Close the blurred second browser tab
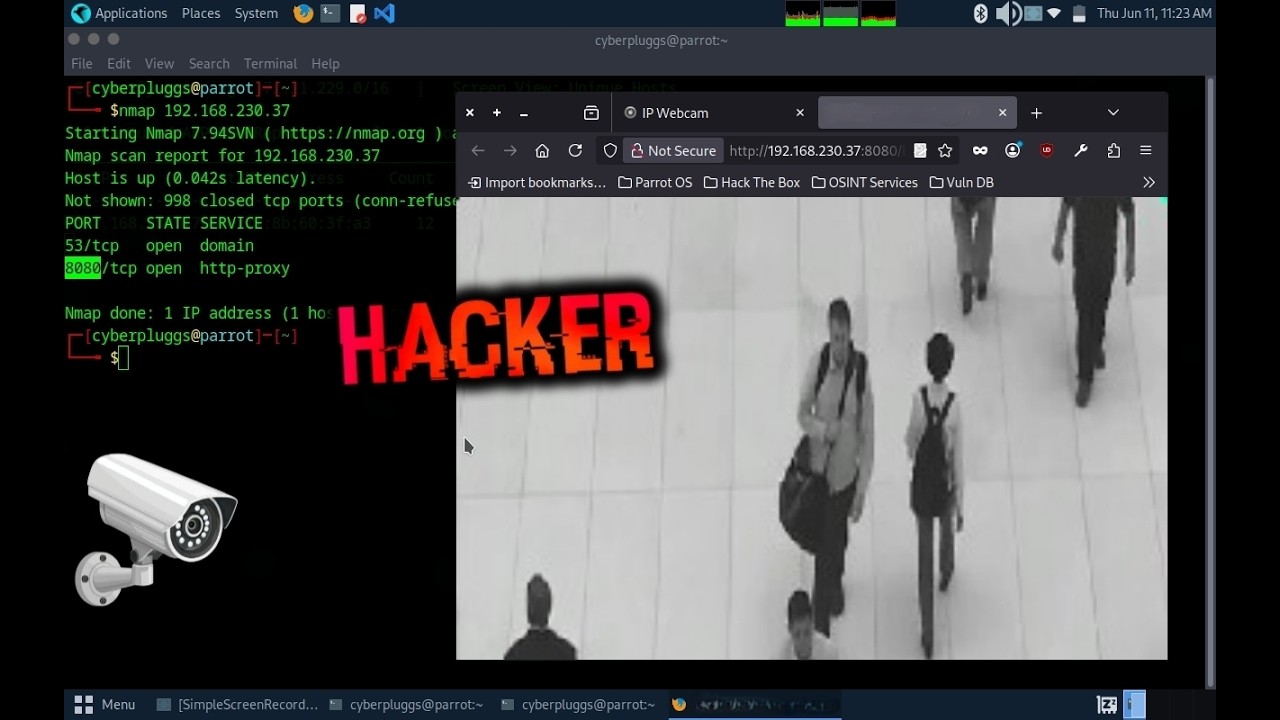The image size is (1280, 720). tap(1002, 113)
